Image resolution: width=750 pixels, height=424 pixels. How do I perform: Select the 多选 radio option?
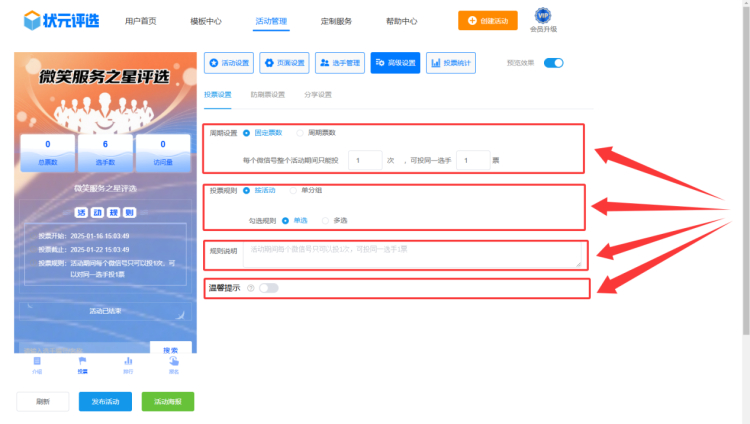pyautogui.click(x=326, y=220)
